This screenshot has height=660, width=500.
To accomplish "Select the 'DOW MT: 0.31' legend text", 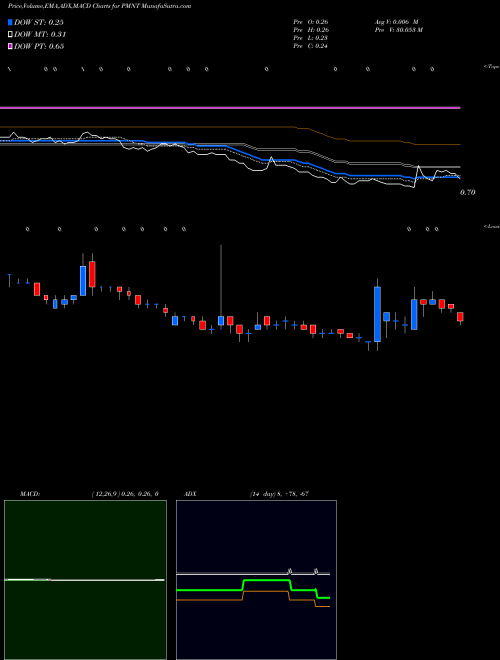I will pos(40,35).
